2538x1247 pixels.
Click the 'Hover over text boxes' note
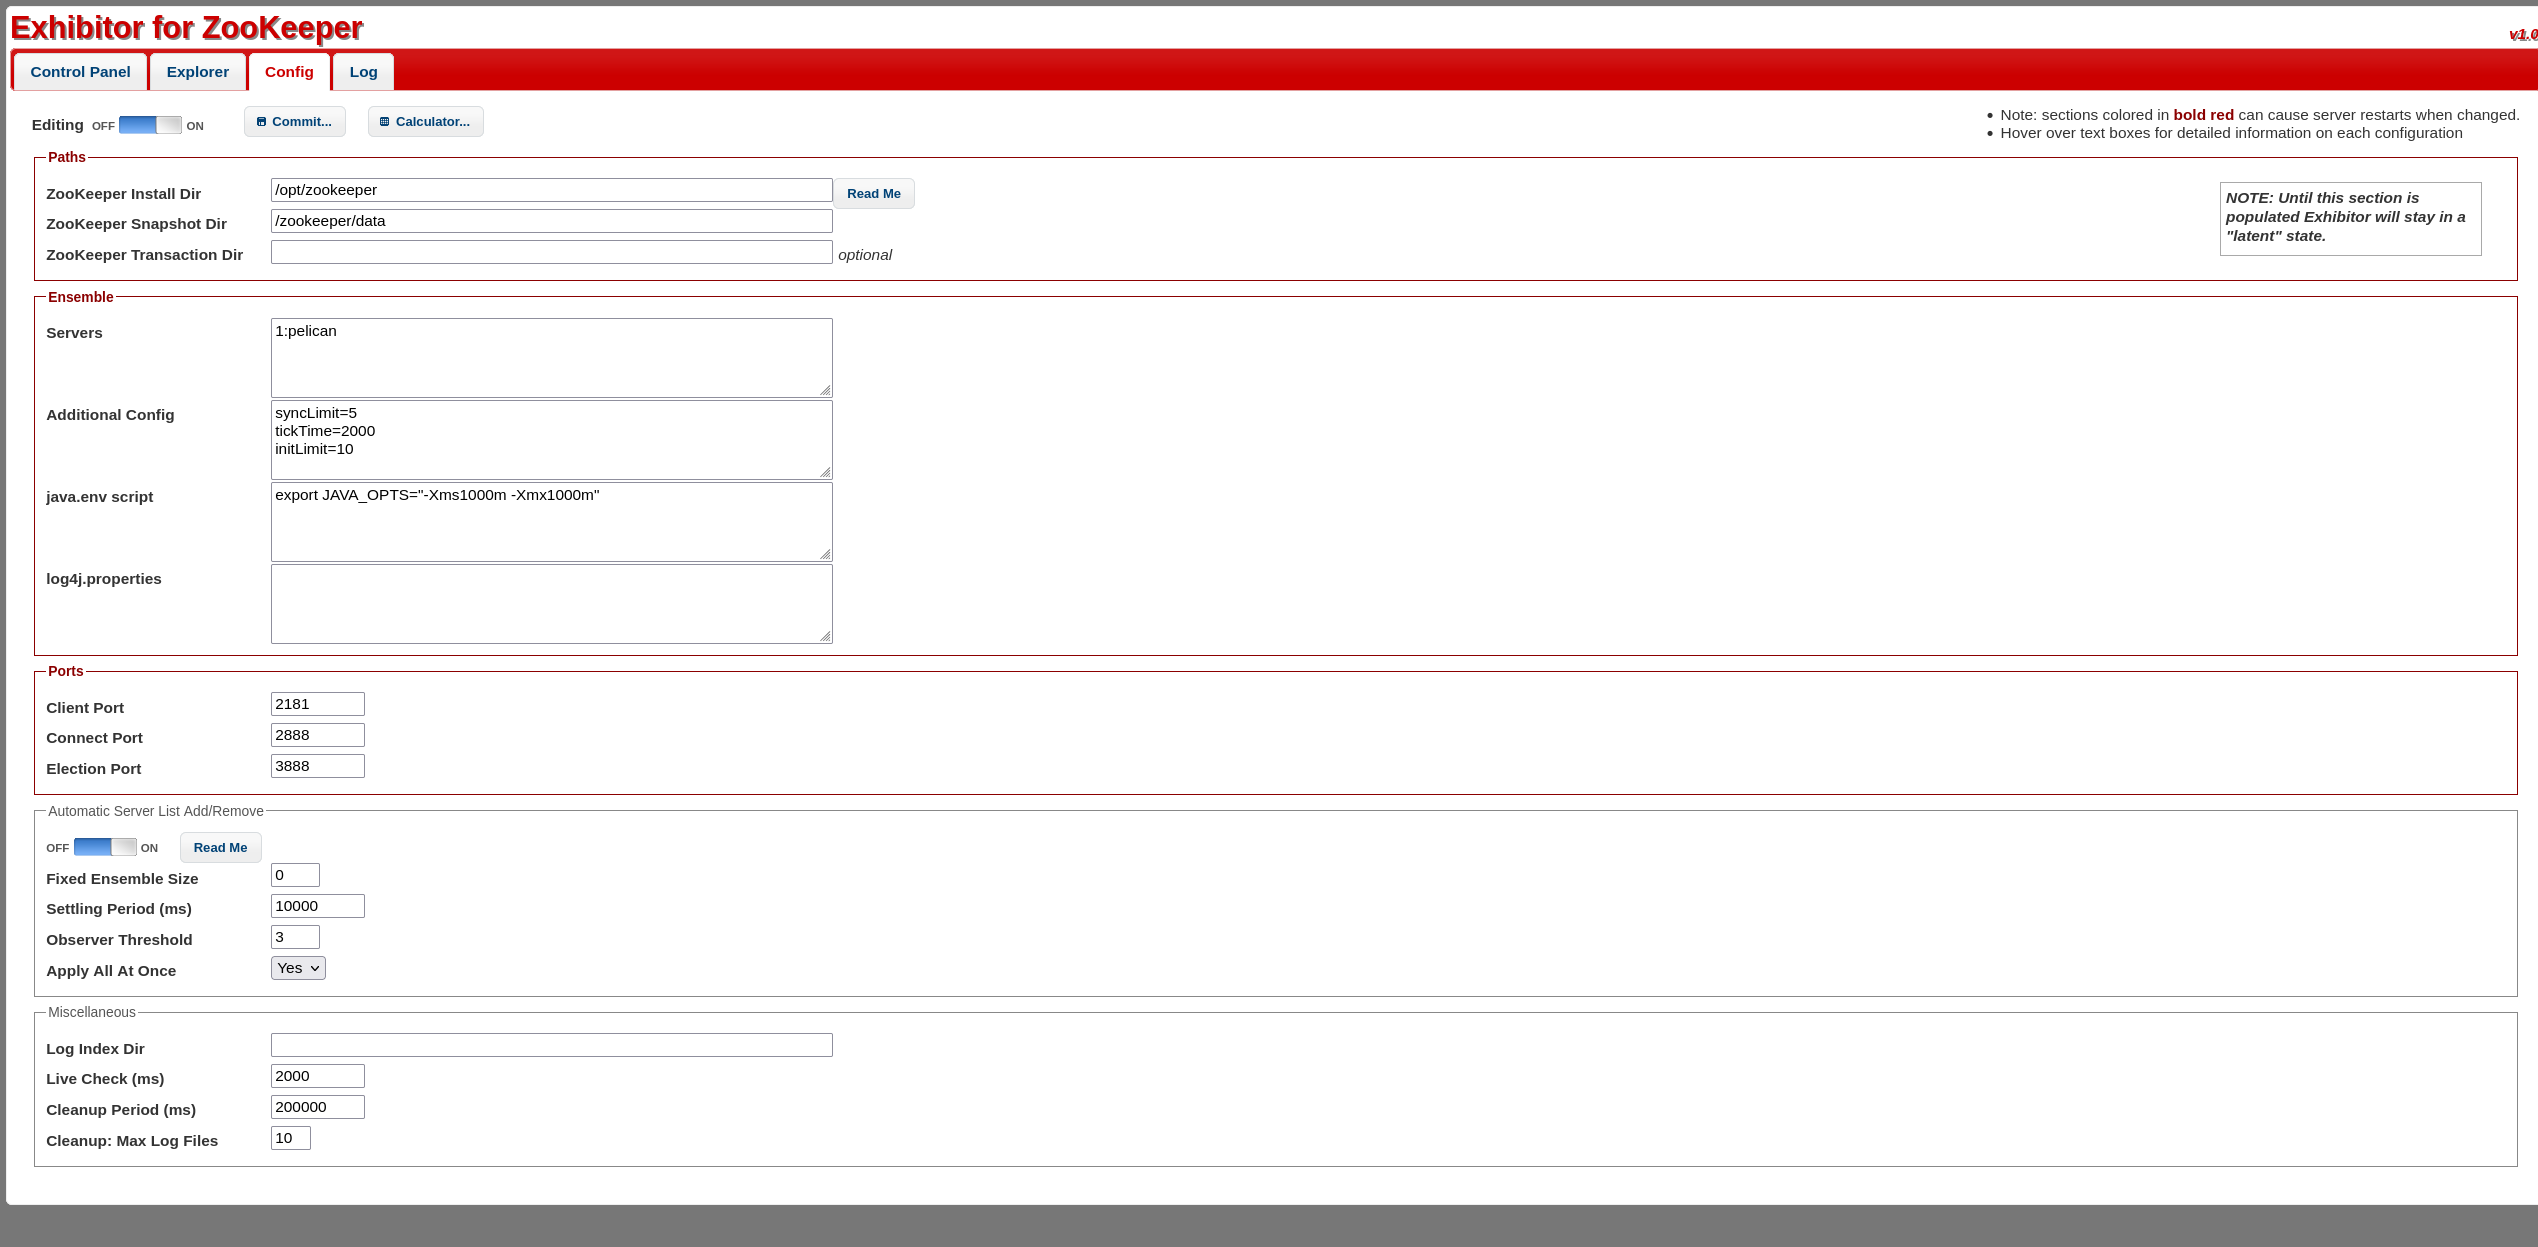pyautogui.click(x=2231, y=133)
